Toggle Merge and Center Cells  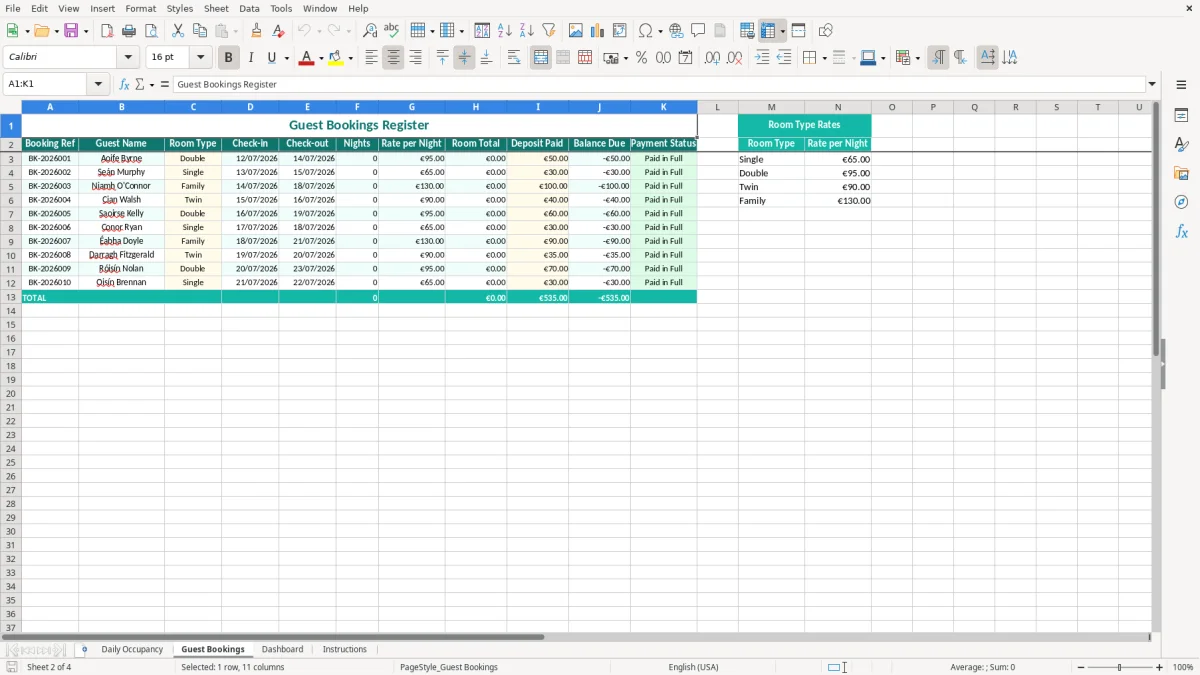coord(540,58)
